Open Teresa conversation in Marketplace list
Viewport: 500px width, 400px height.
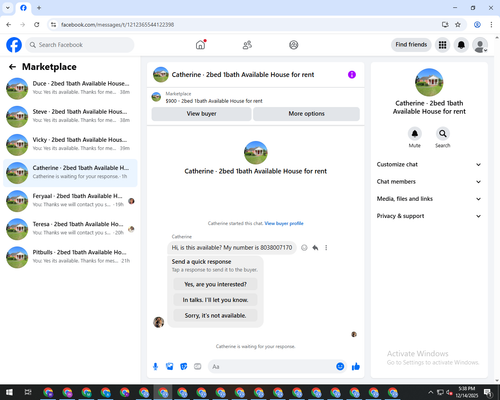click(x=70, y=229)
